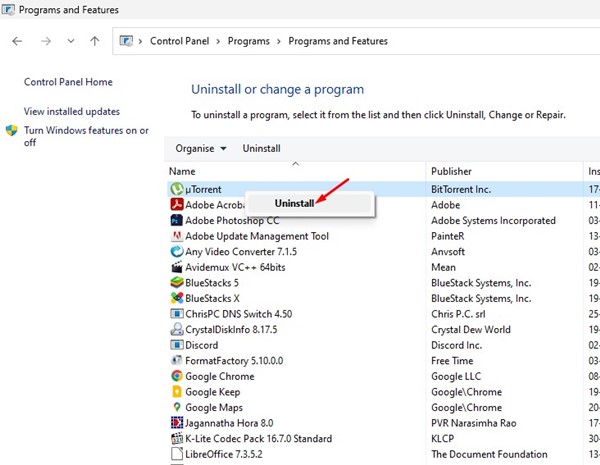Select Google Maps entry name
Viewport: 600px width, 465px height.
(214, 408)
